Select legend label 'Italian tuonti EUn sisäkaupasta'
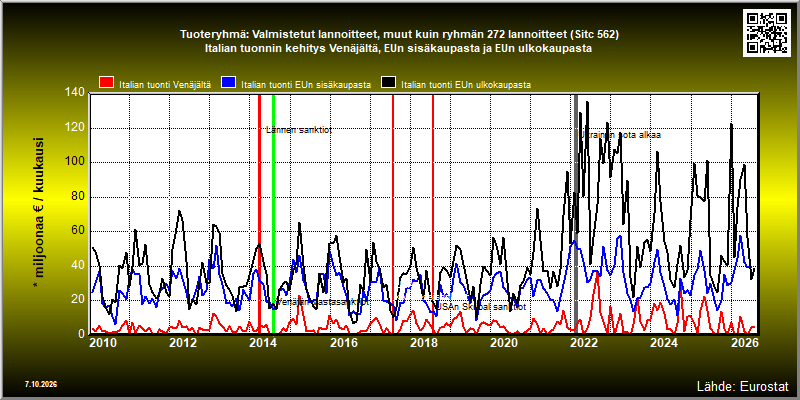 coord(306,85)
